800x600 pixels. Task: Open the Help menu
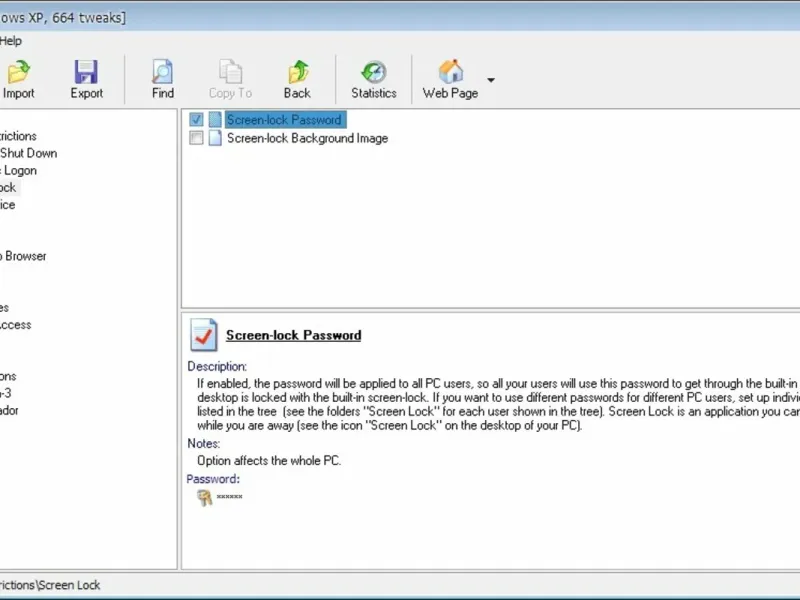click(x=10, y=41)
